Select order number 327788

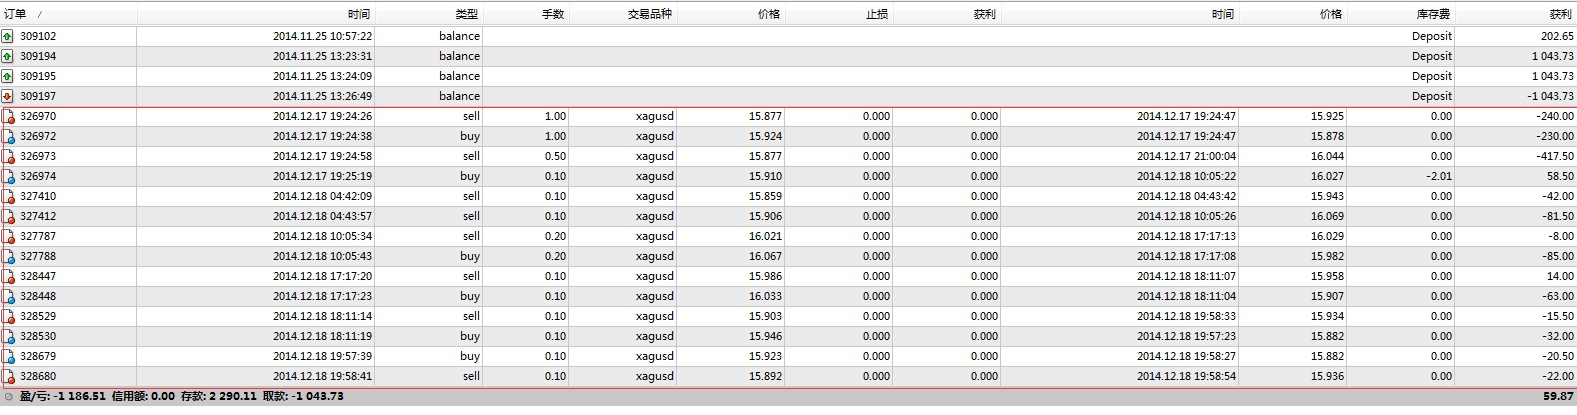38,256
